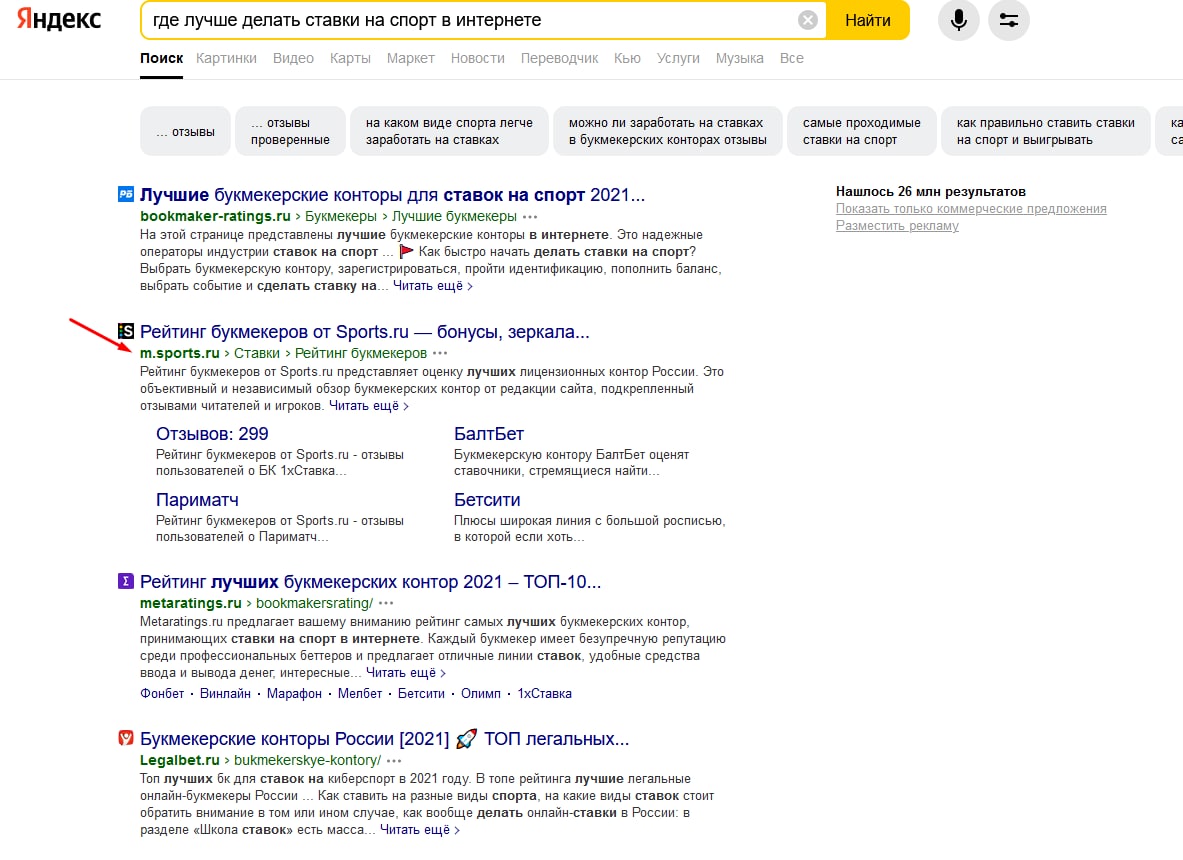This screenshot has width=1183, height=860.
Task: Switch to the Картинки tab
Action: click(x=226, y=58)
